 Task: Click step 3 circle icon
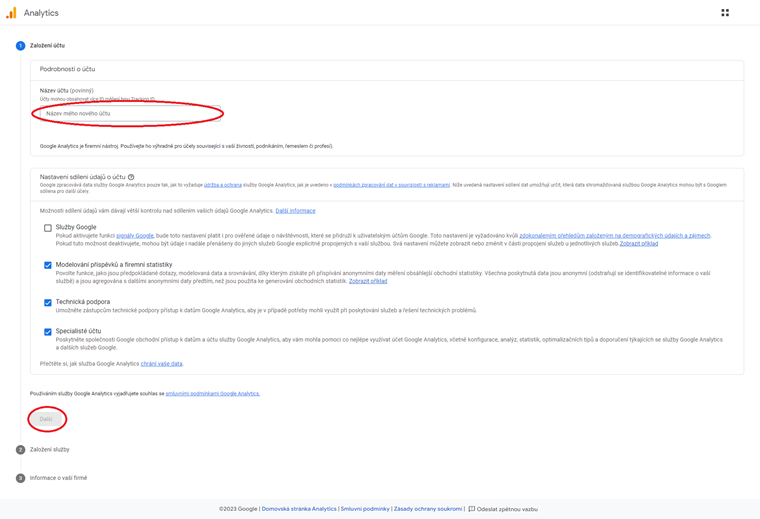(x=20, y=478)
